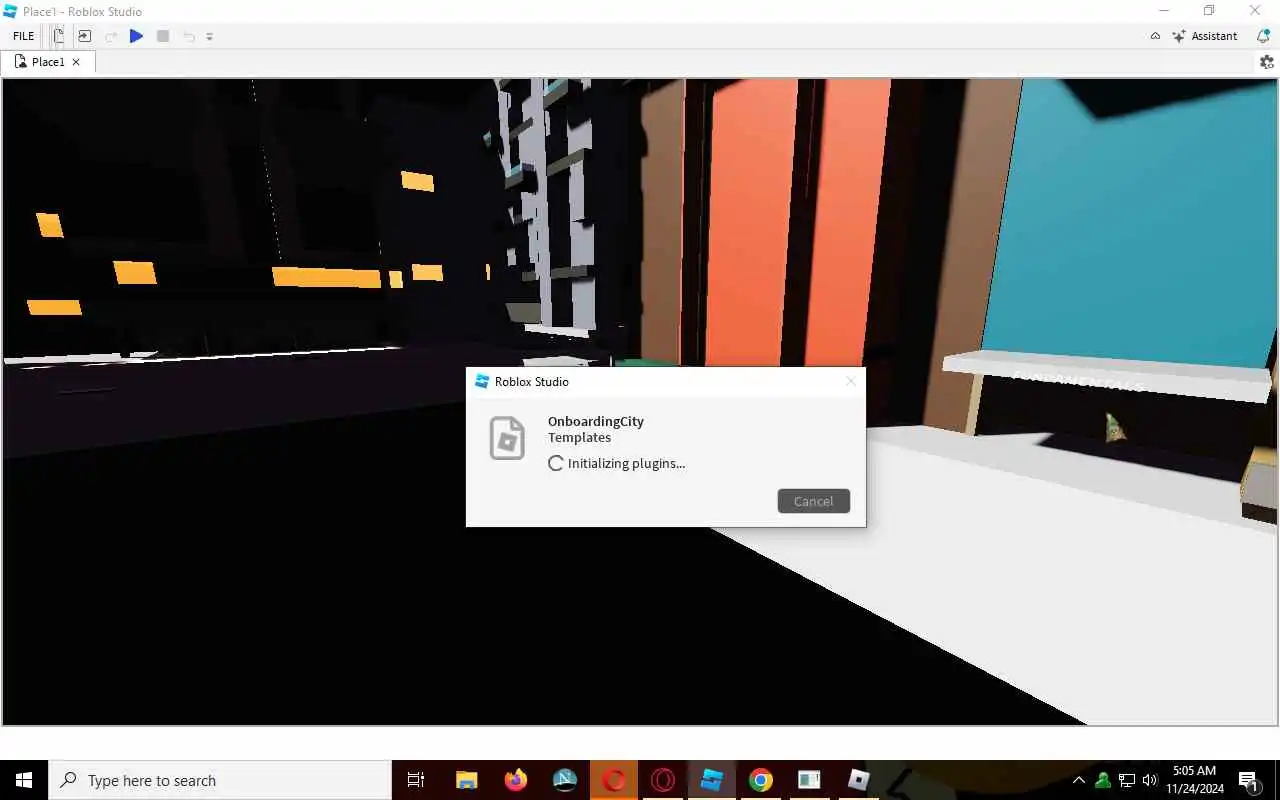This screenshot has width=1280, height=800.
Task: Show hidden system tray icons
Action: point(1078,780)
